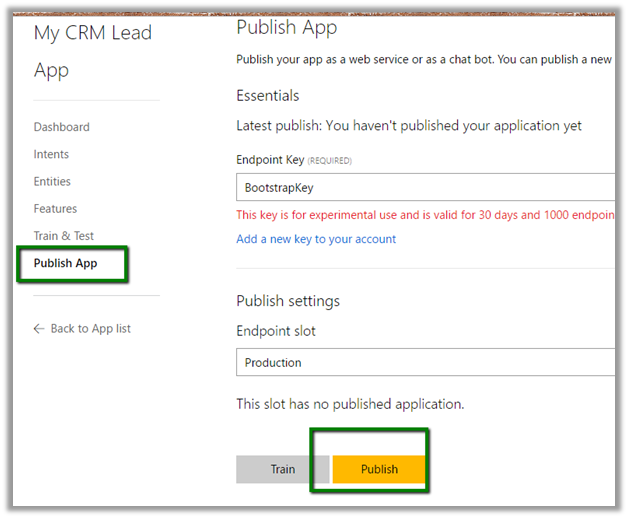628x518 pixels.
Task: Select Publish App in the sidebar
Action: tap(65, 264)
